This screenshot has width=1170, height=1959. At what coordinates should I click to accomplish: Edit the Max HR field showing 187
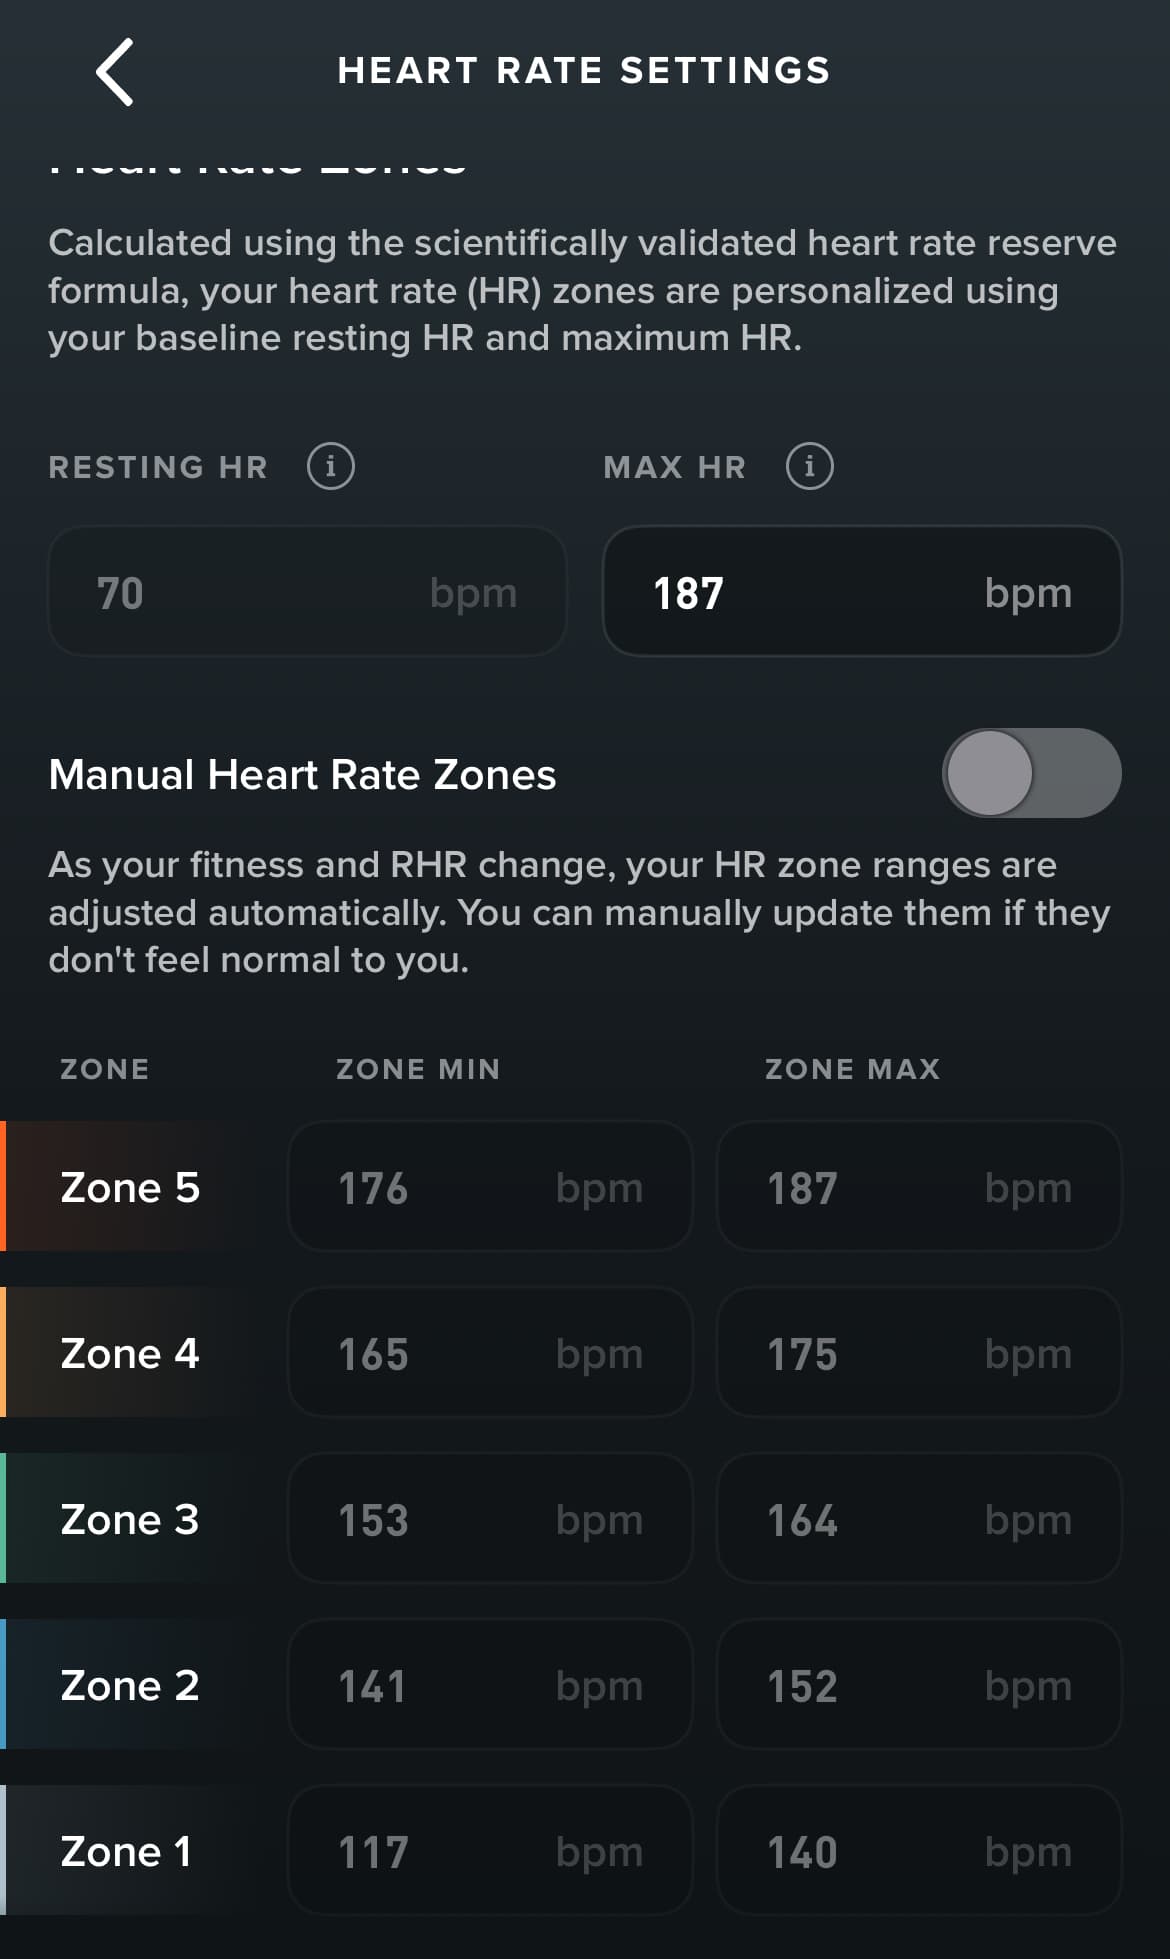(862, 592)
